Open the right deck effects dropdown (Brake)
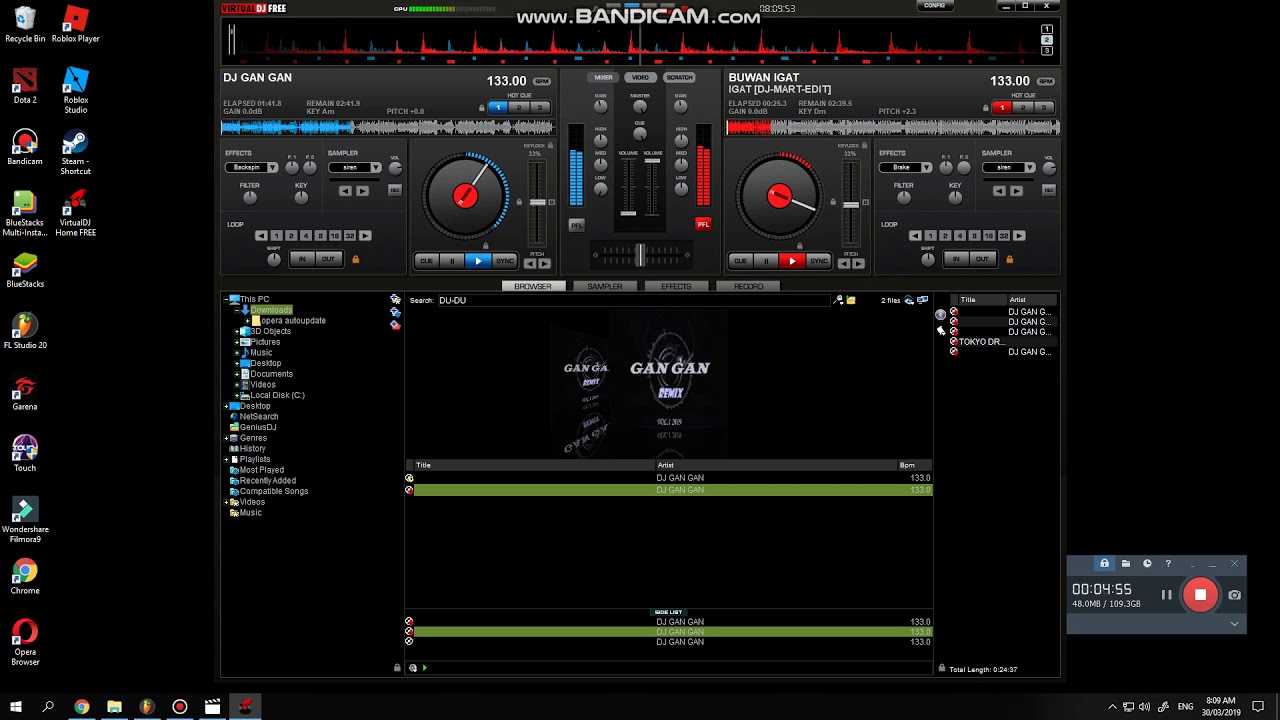The image size is (1280, 720). click(x=906, y=167)
